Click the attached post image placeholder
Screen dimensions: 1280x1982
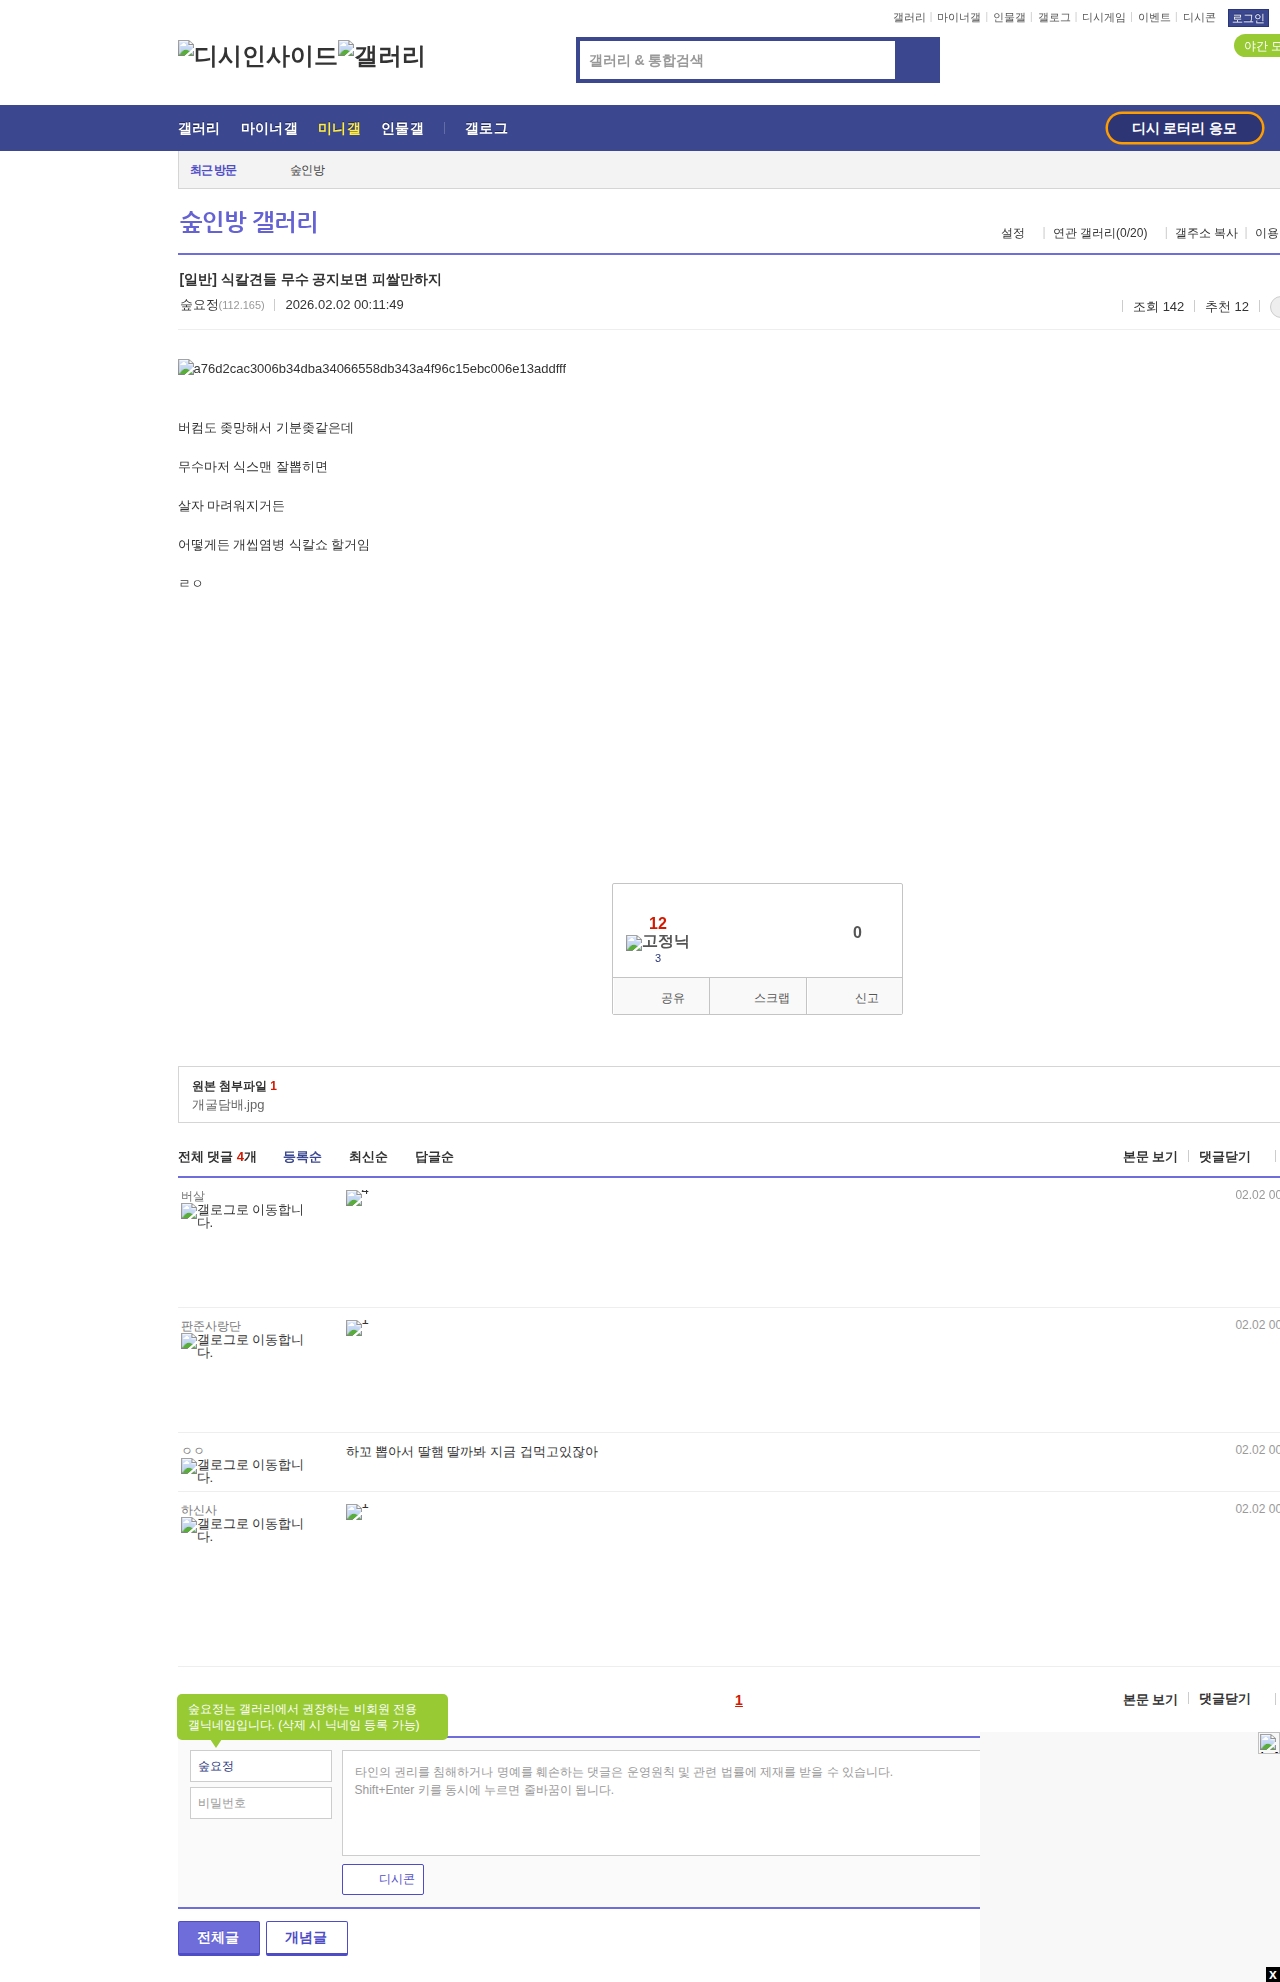[372, 369]
